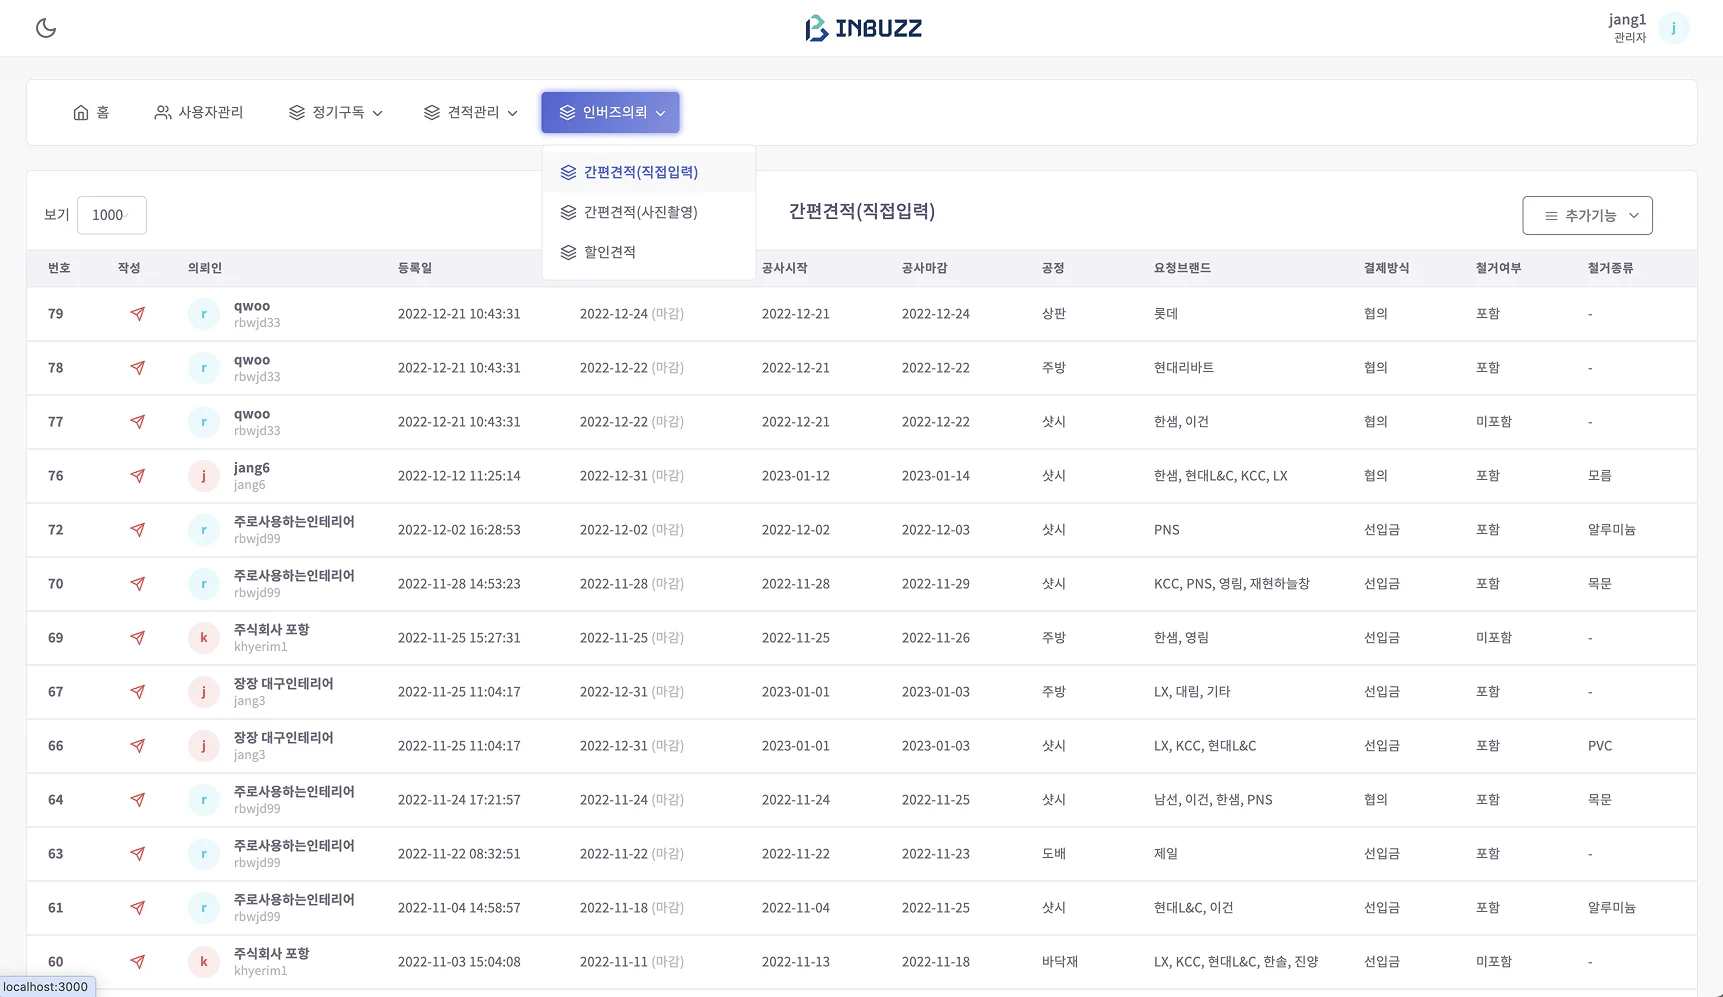
Task: Click the 공정 column header
Action: pos(1053,268)
